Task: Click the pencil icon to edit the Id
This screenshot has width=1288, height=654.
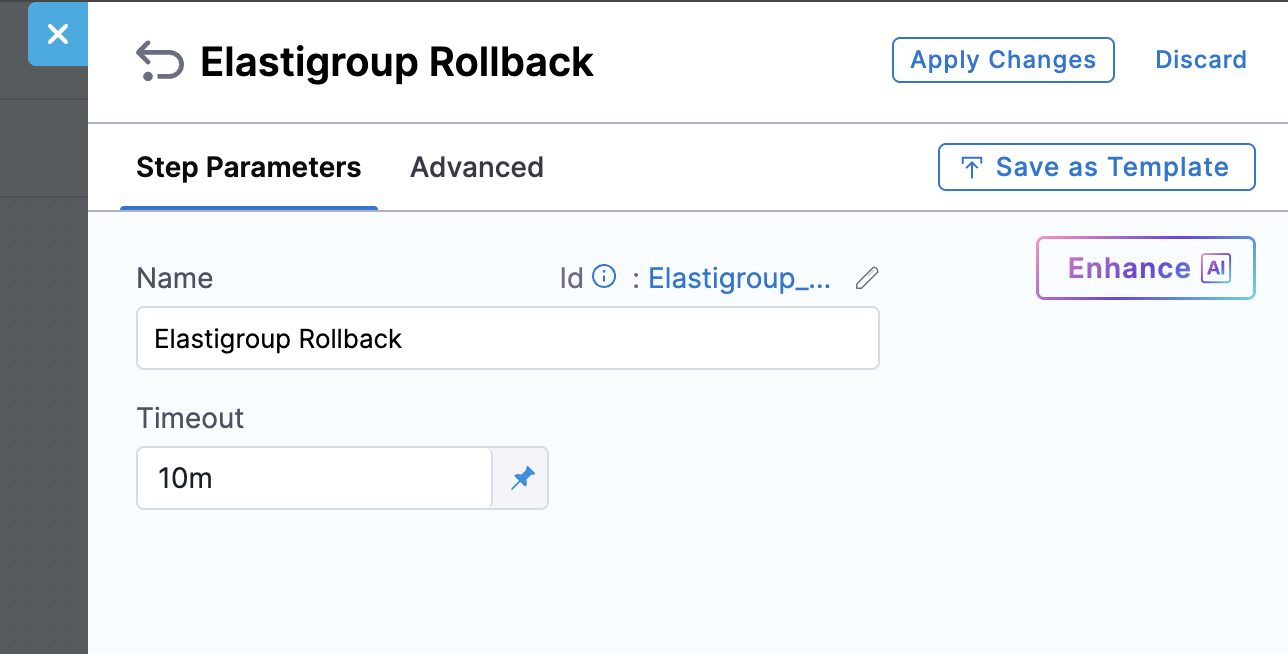Action: [867, 278]
